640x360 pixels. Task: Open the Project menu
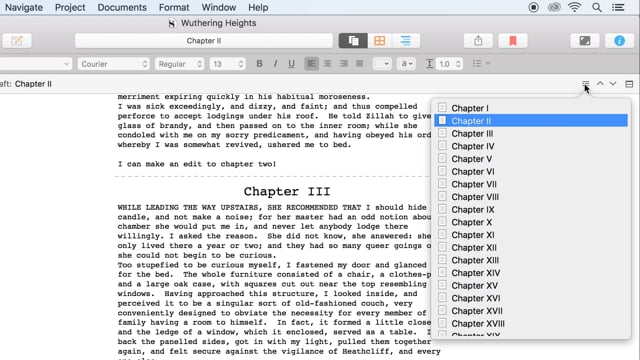[x=70, y=7]
